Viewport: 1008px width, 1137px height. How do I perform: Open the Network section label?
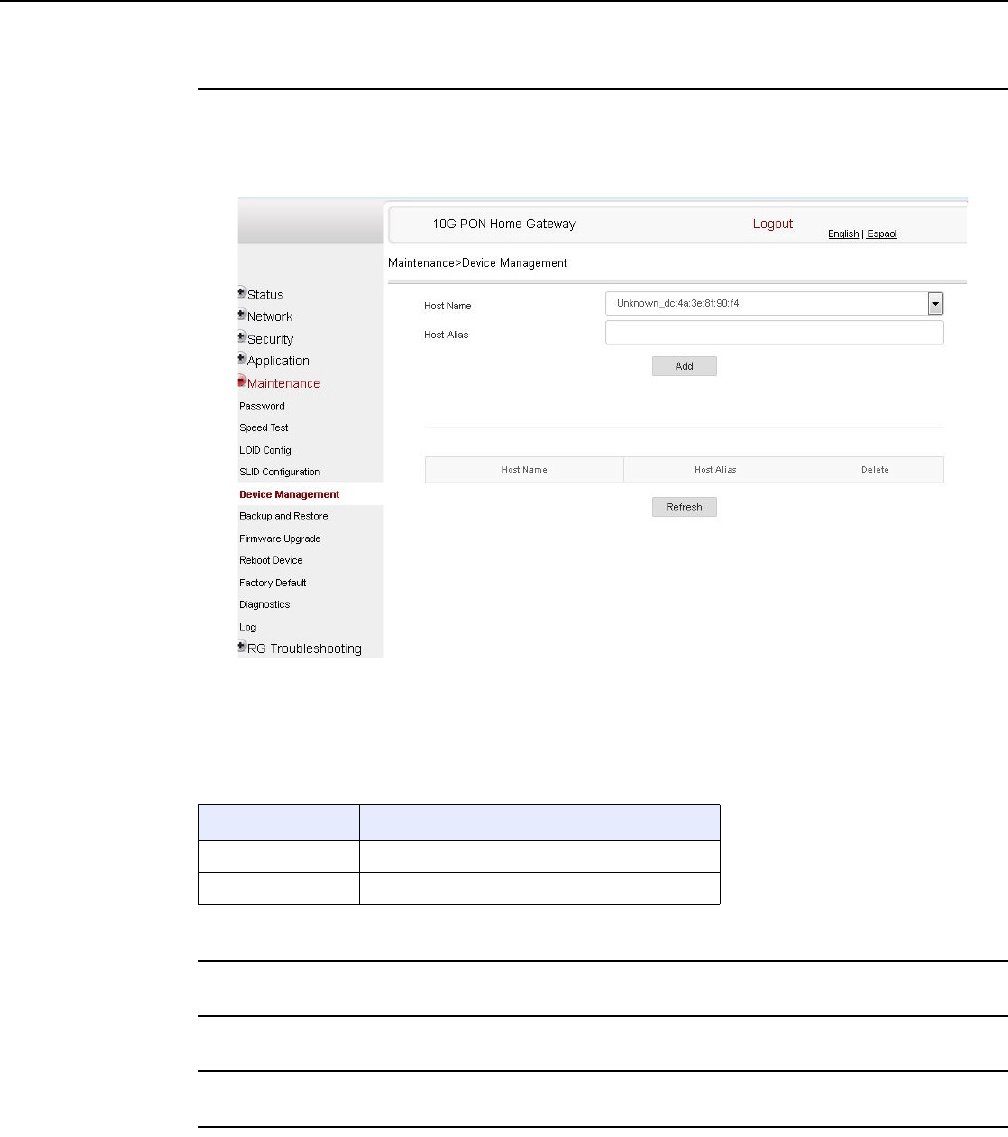[x=269, y=317]
